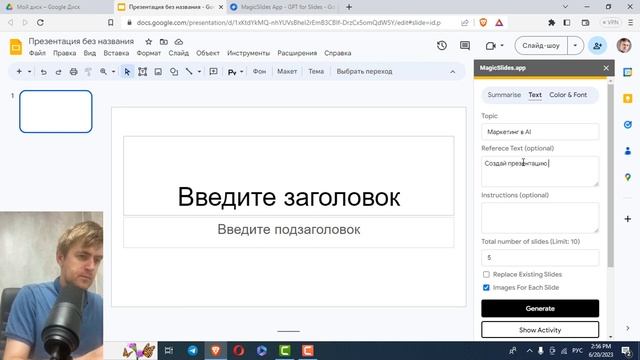Viewport: 640px width, 360px height.
Task: Collapse the toolbar with the chevron
Action: (x=453, y=72)
